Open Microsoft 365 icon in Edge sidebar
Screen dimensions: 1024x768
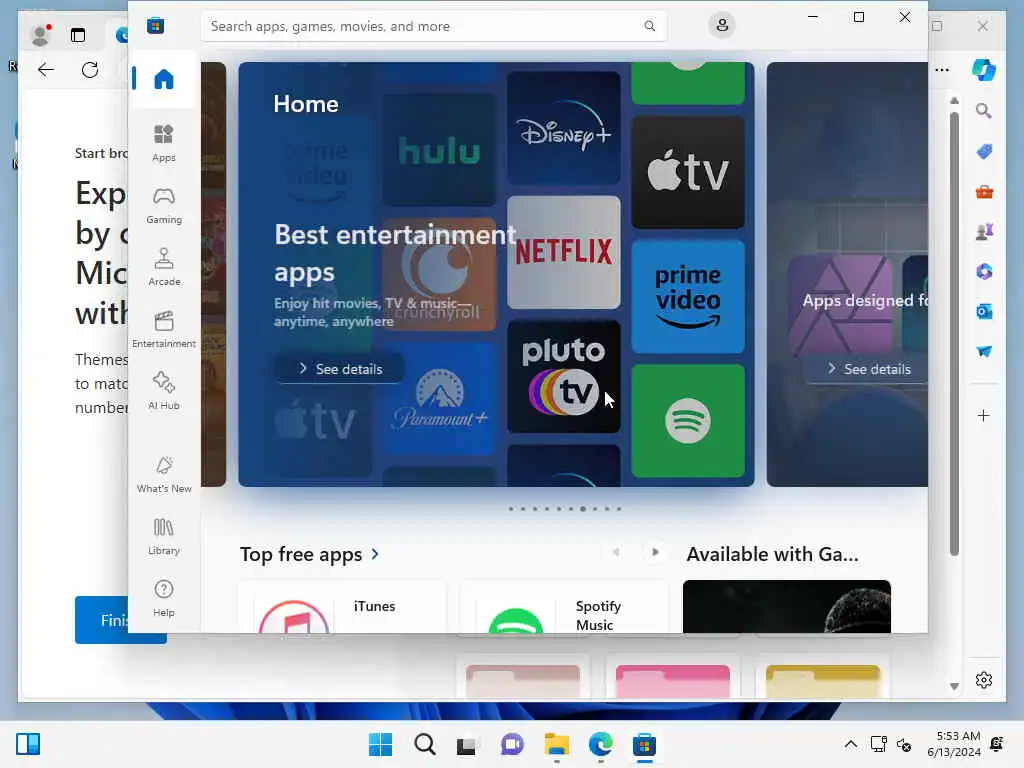[x=984, y=271]
